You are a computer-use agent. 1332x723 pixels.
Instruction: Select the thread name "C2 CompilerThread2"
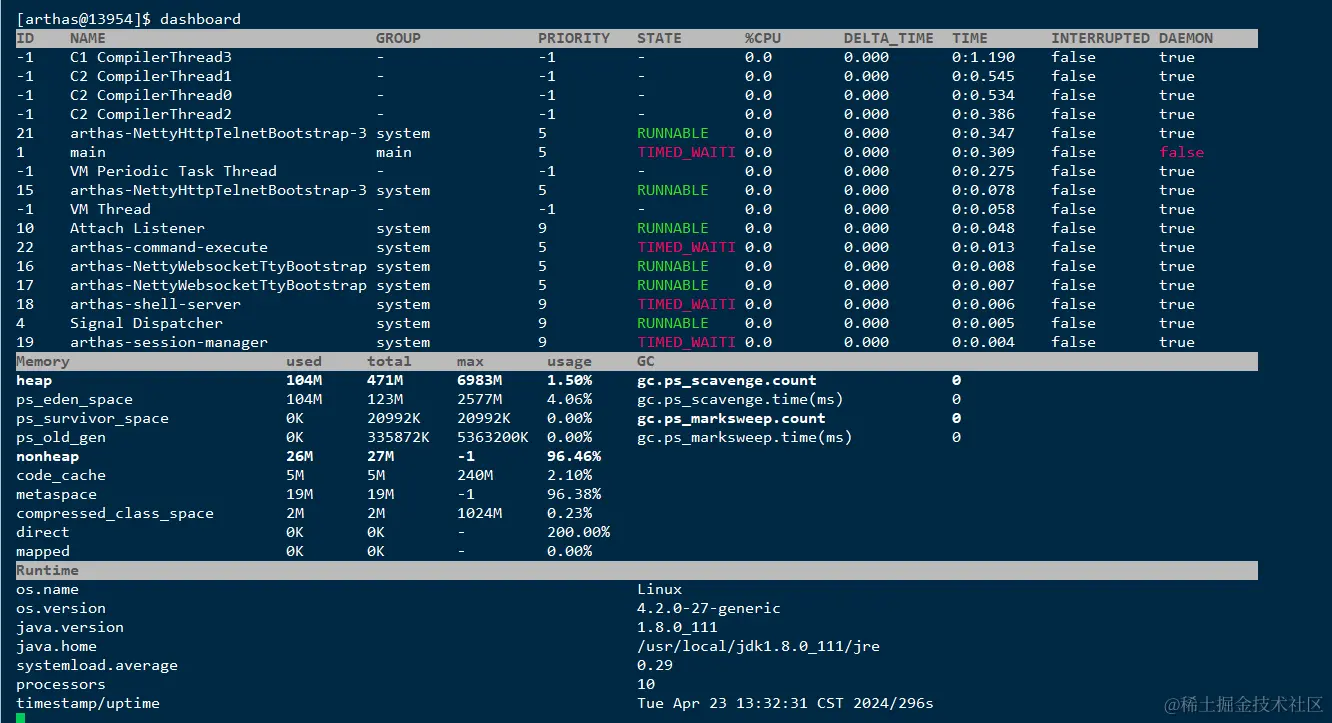click(x=151, y=114)
